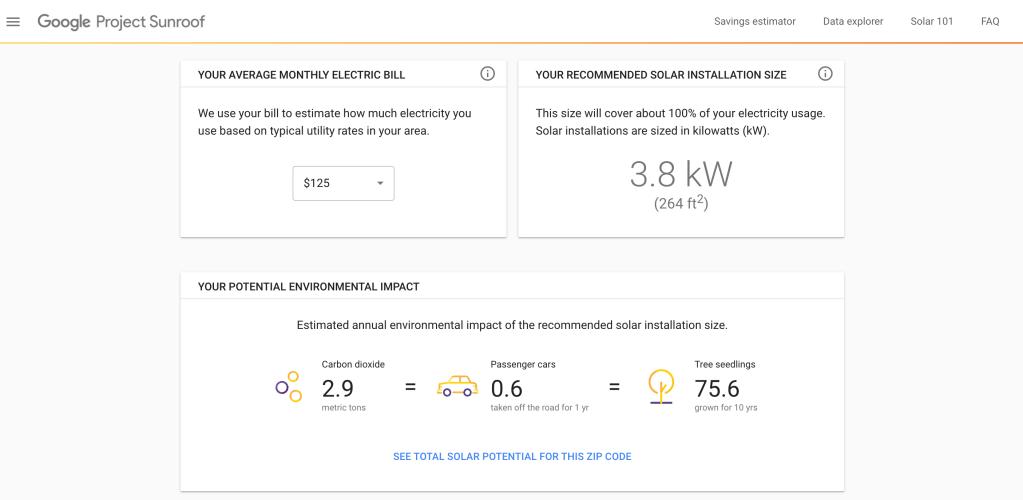1023x500 pixels.
Task: Click the 3.8 kW installation size value
Action: [x=681, y=175]
